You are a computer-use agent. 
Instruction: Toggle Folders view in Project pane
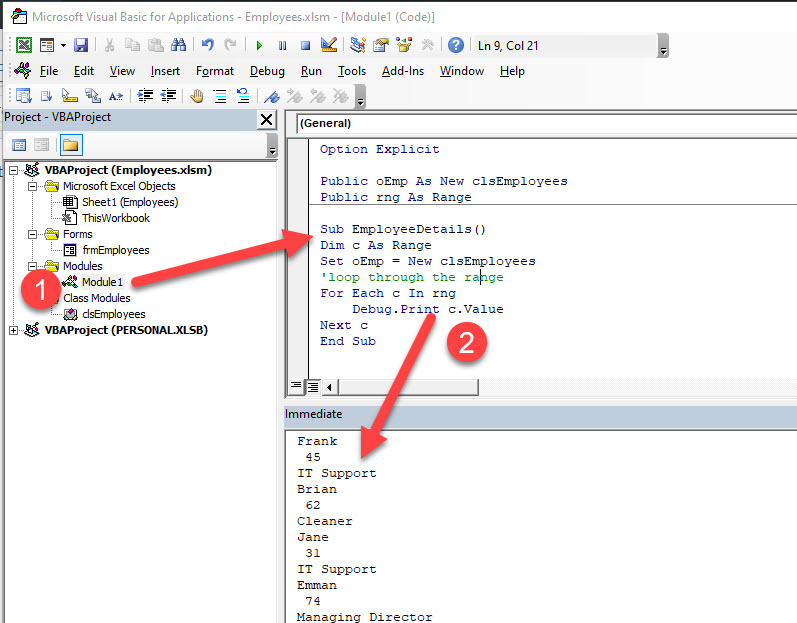click(70, 145)
